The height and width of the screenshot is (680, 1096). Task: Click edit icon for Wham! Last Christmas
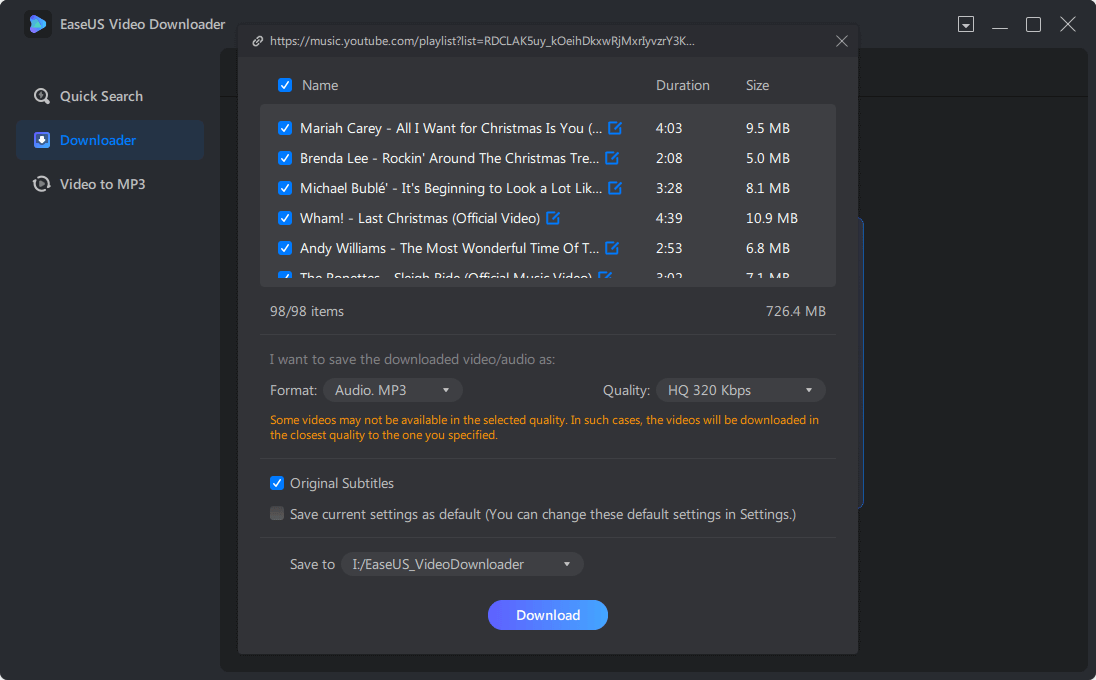553,218
